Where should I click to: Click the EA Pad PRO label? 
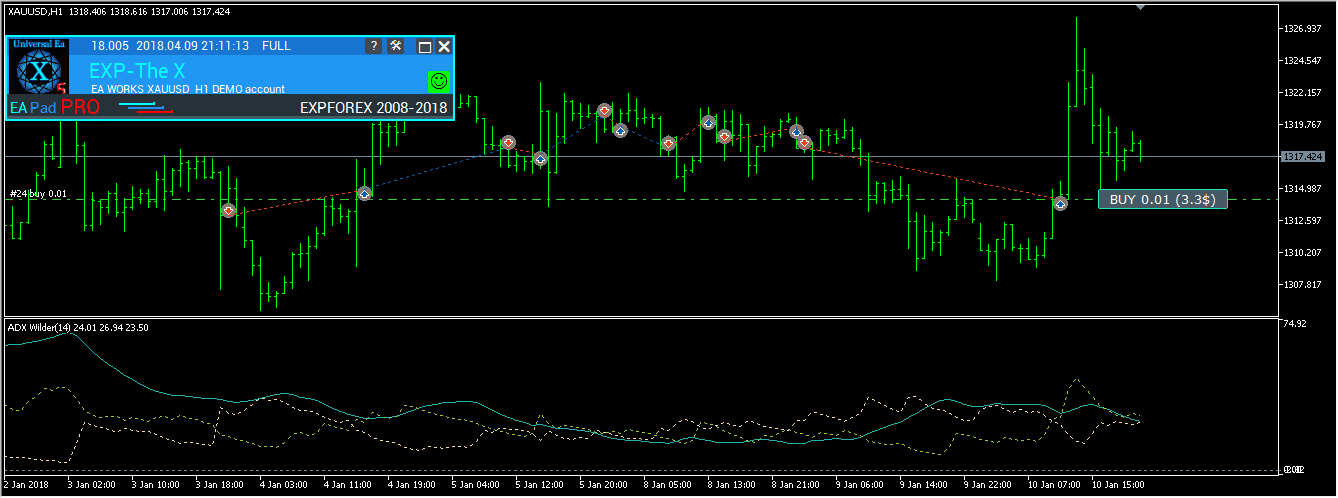(x=55, y=107)
